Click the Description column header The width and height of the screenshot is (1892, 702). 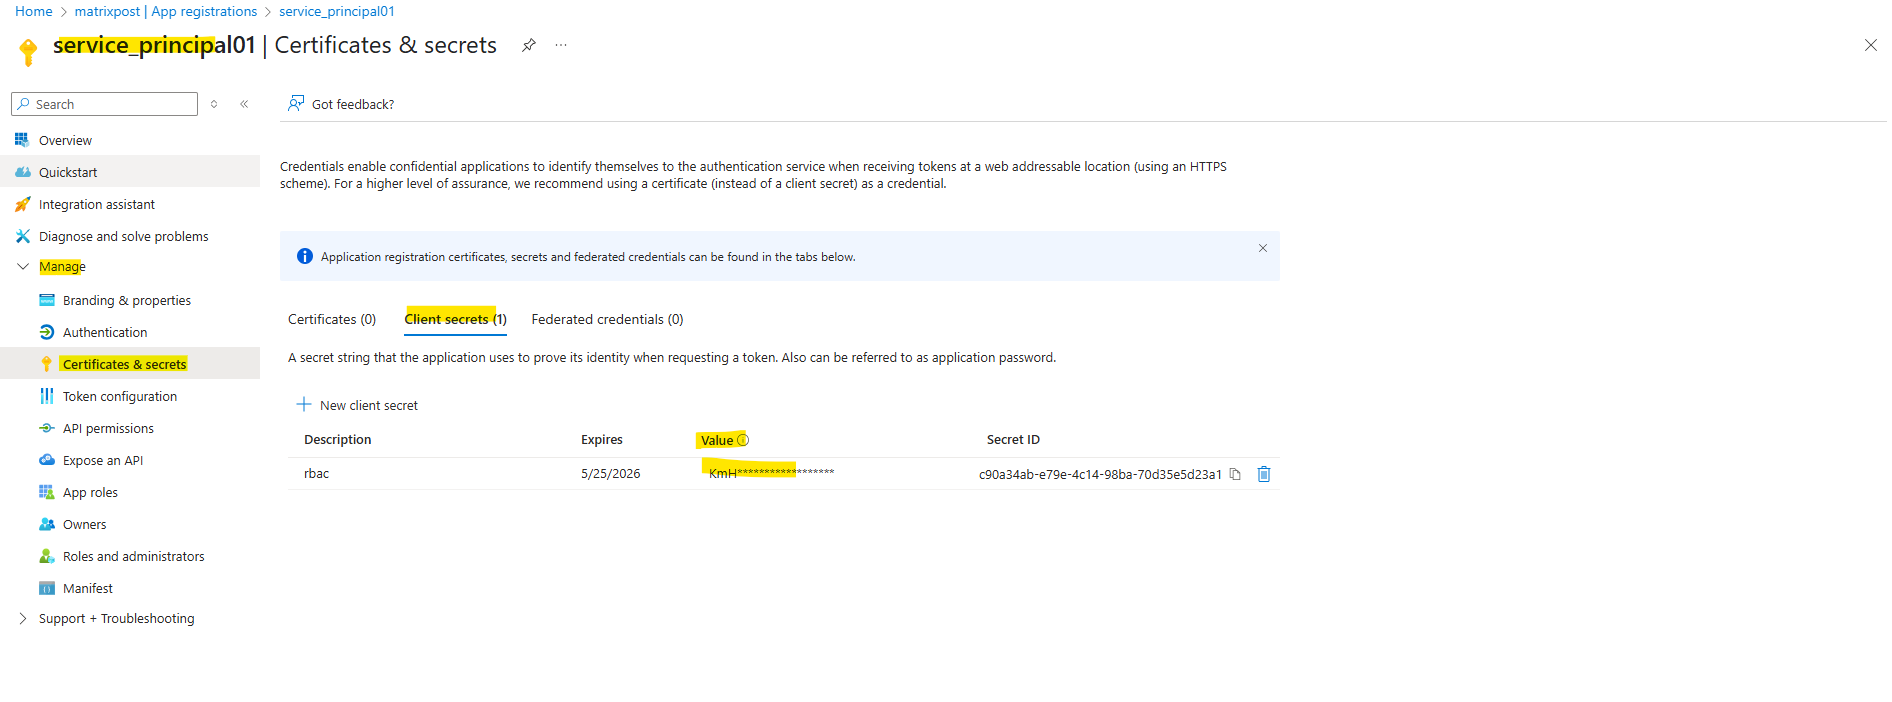click(x=338, y=439)
